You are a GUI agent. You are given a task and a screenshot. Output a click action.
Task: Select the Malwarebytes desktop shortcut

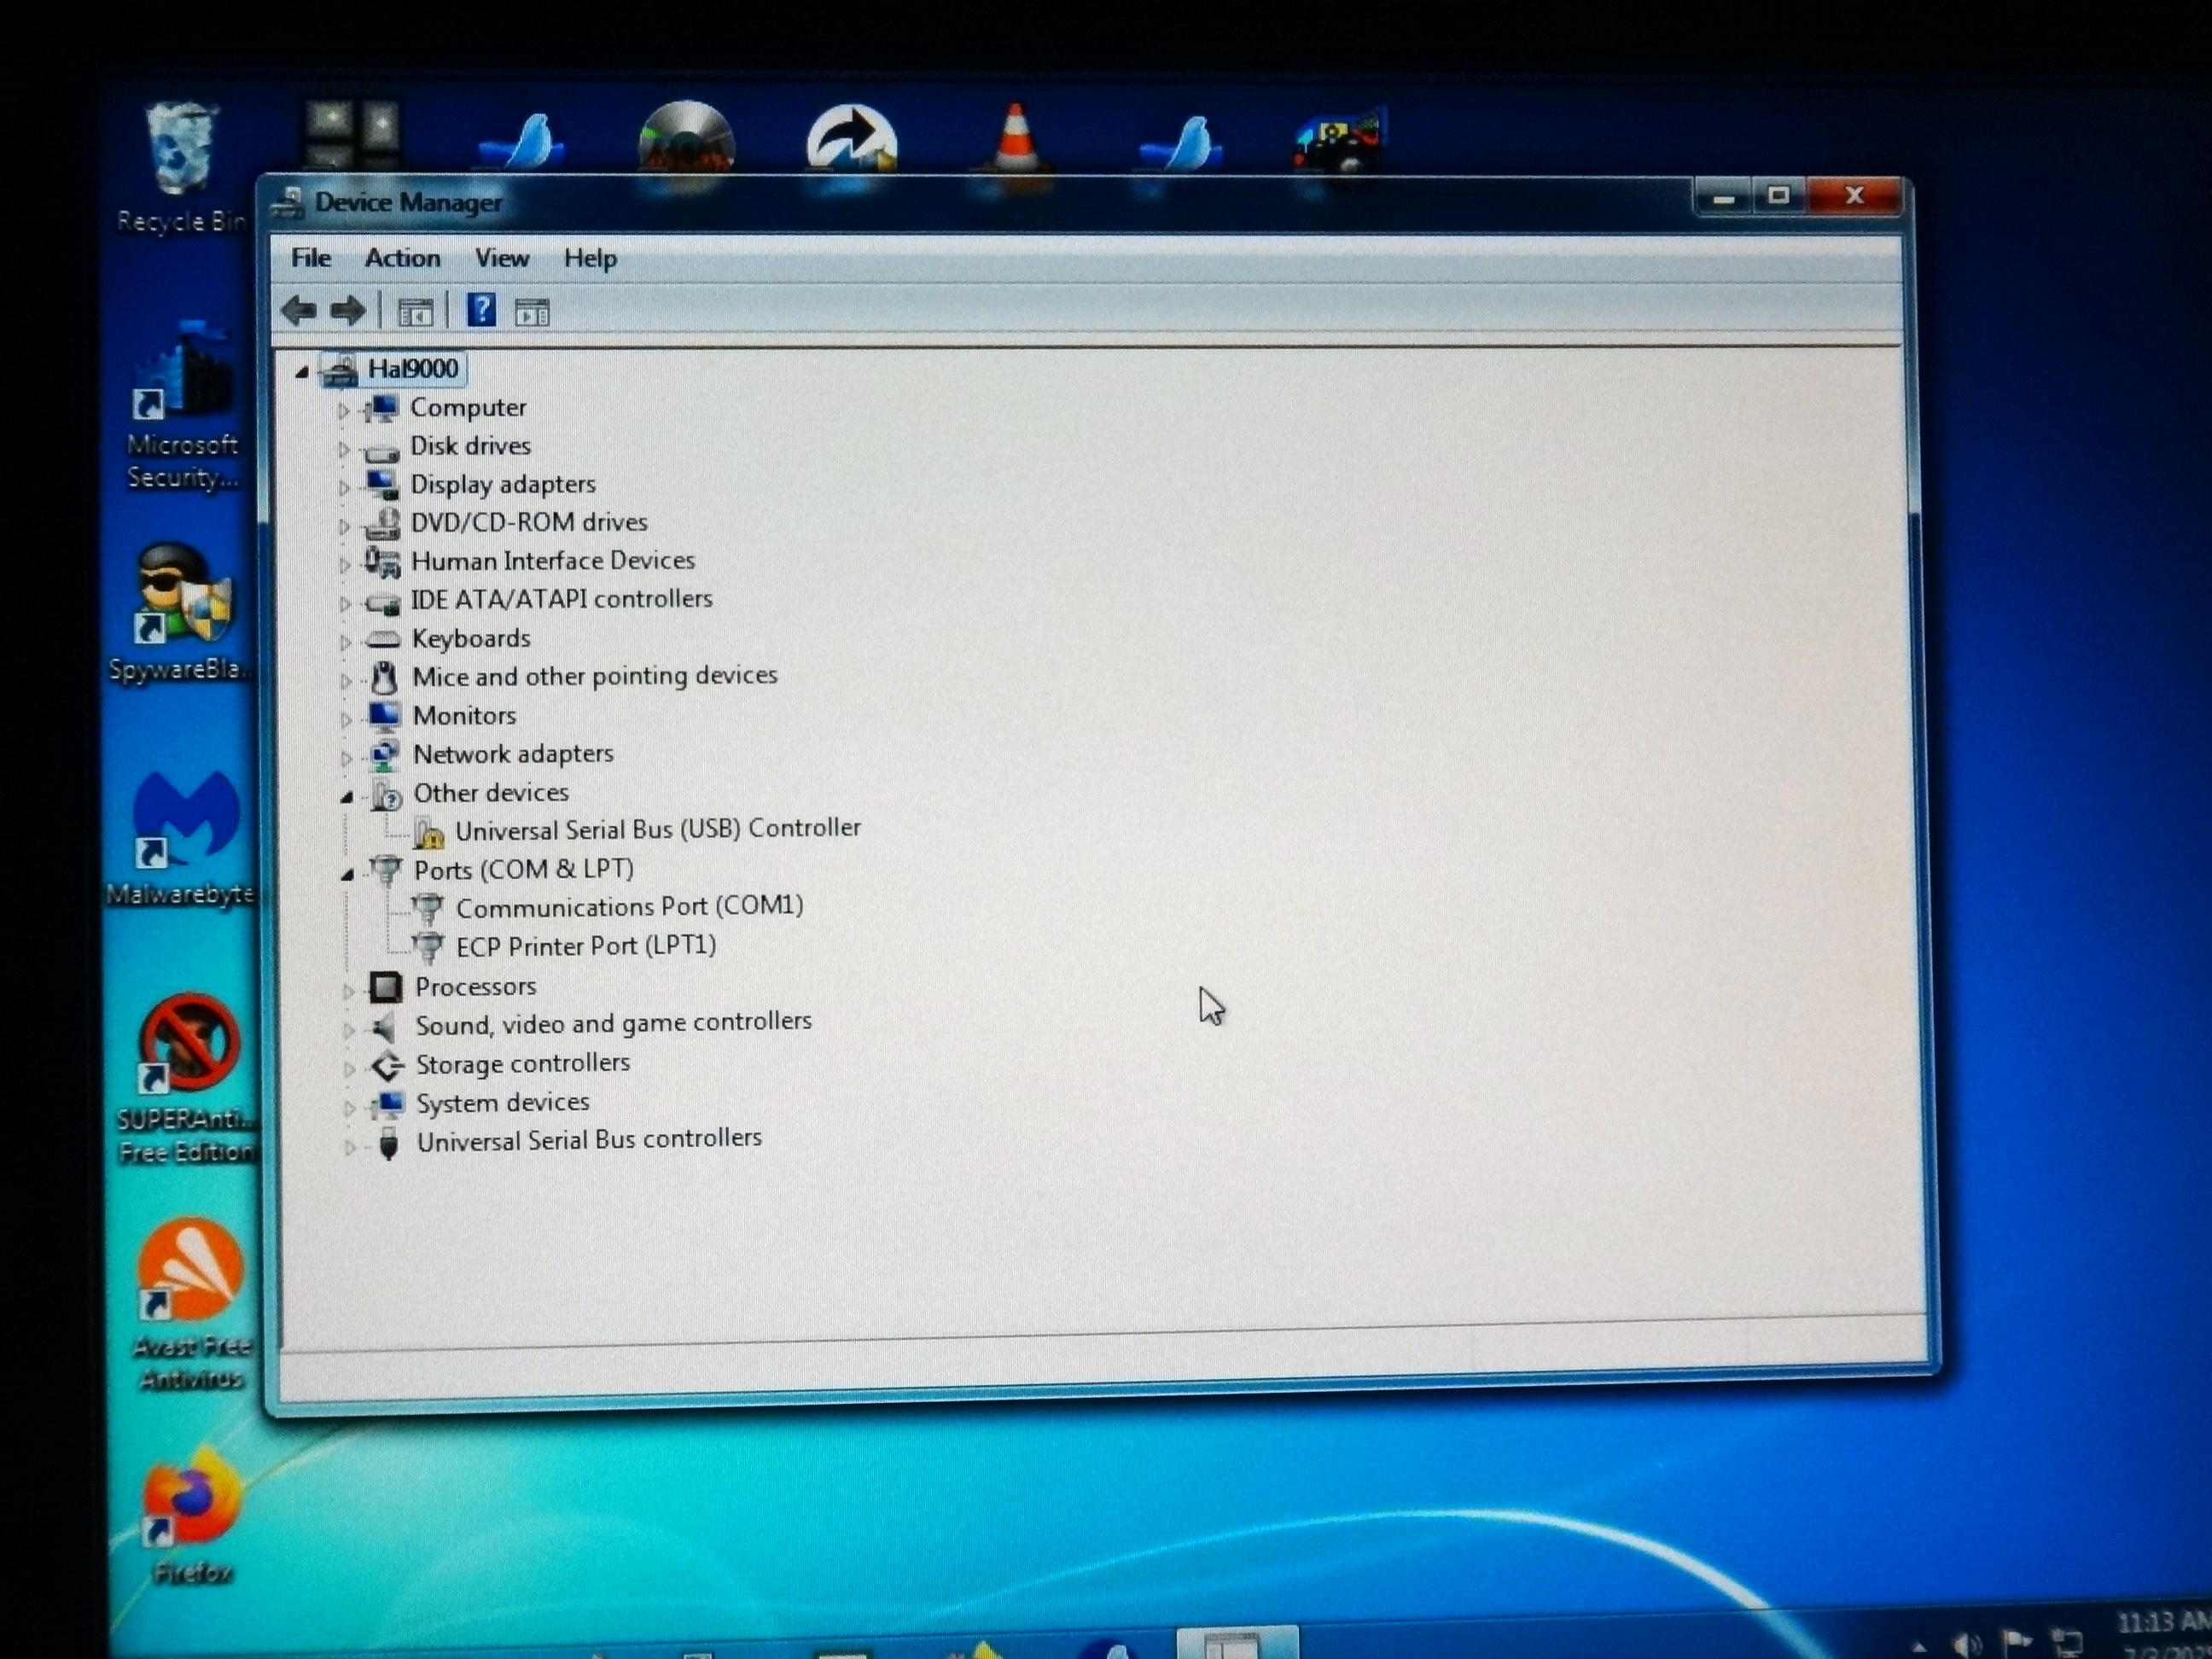[x=184, y=838]
